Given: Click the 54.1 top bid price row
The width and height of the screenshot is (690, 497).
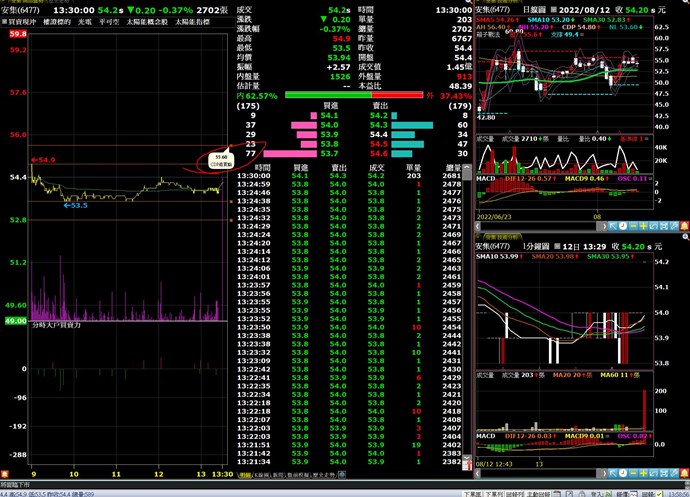Looking at the screenshot, I should pos(331,115).
